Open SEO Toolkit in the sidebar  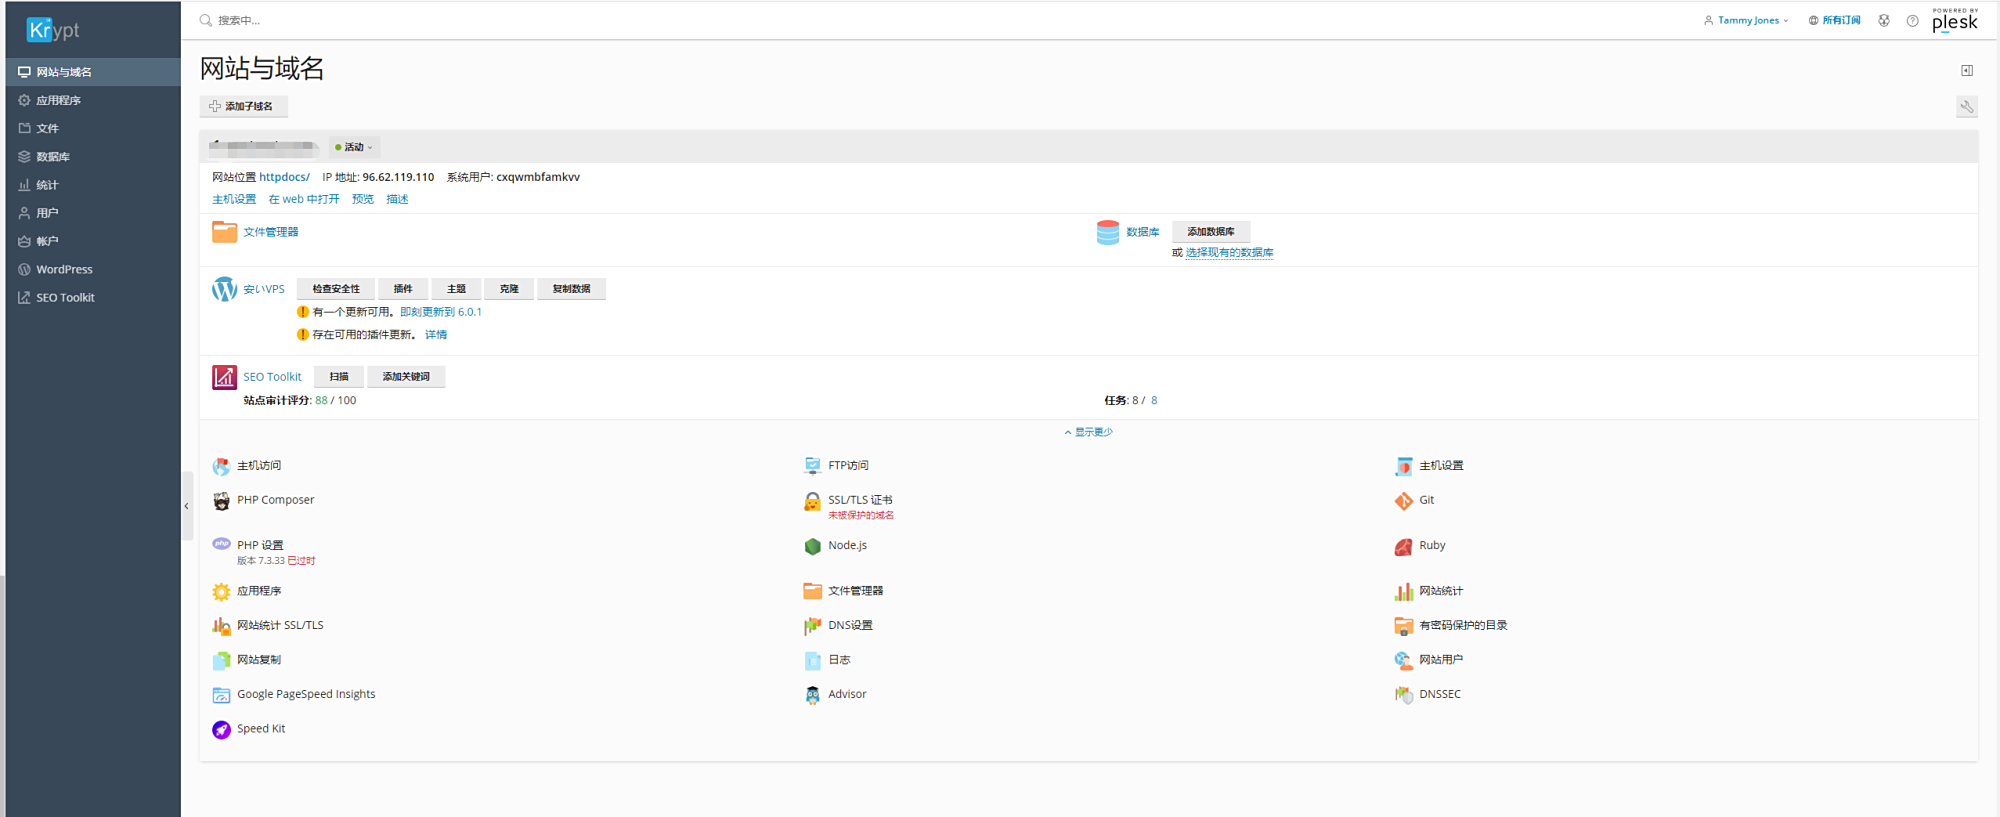tap(65, 298)
